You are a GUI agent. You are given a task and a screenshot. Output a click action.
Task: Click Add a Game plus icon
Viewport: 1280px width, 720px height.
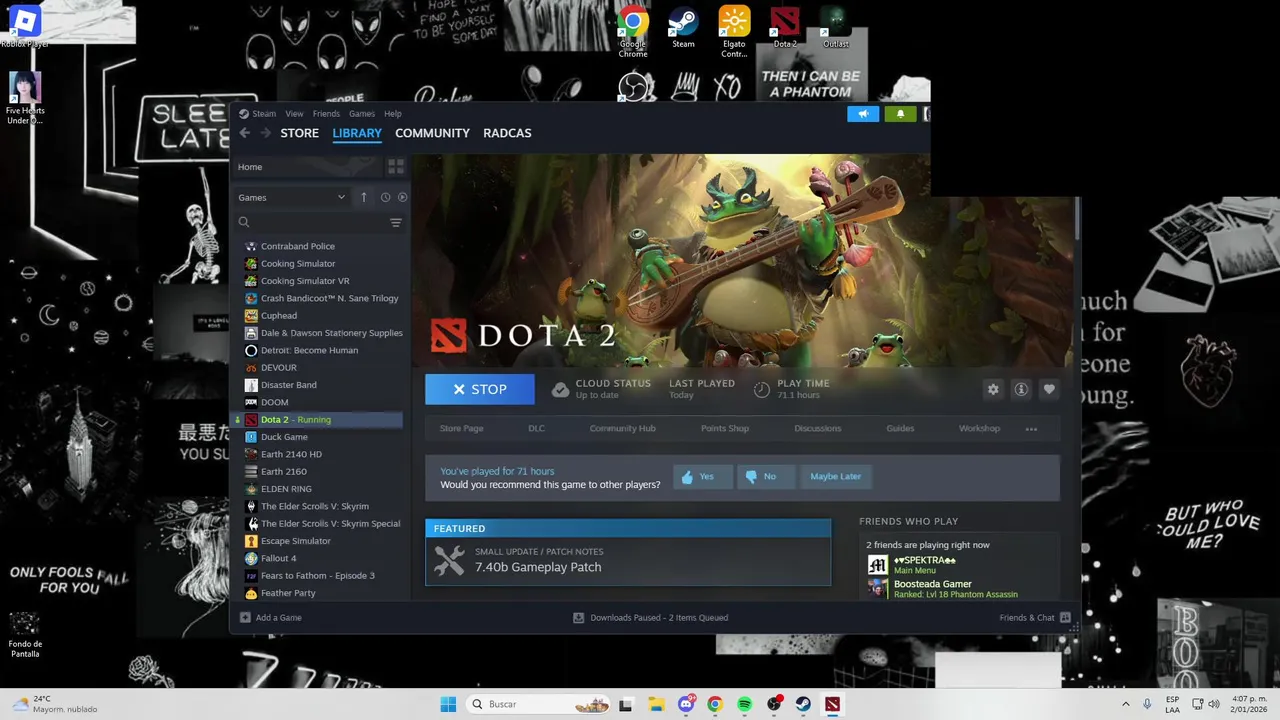pos(245,617)
